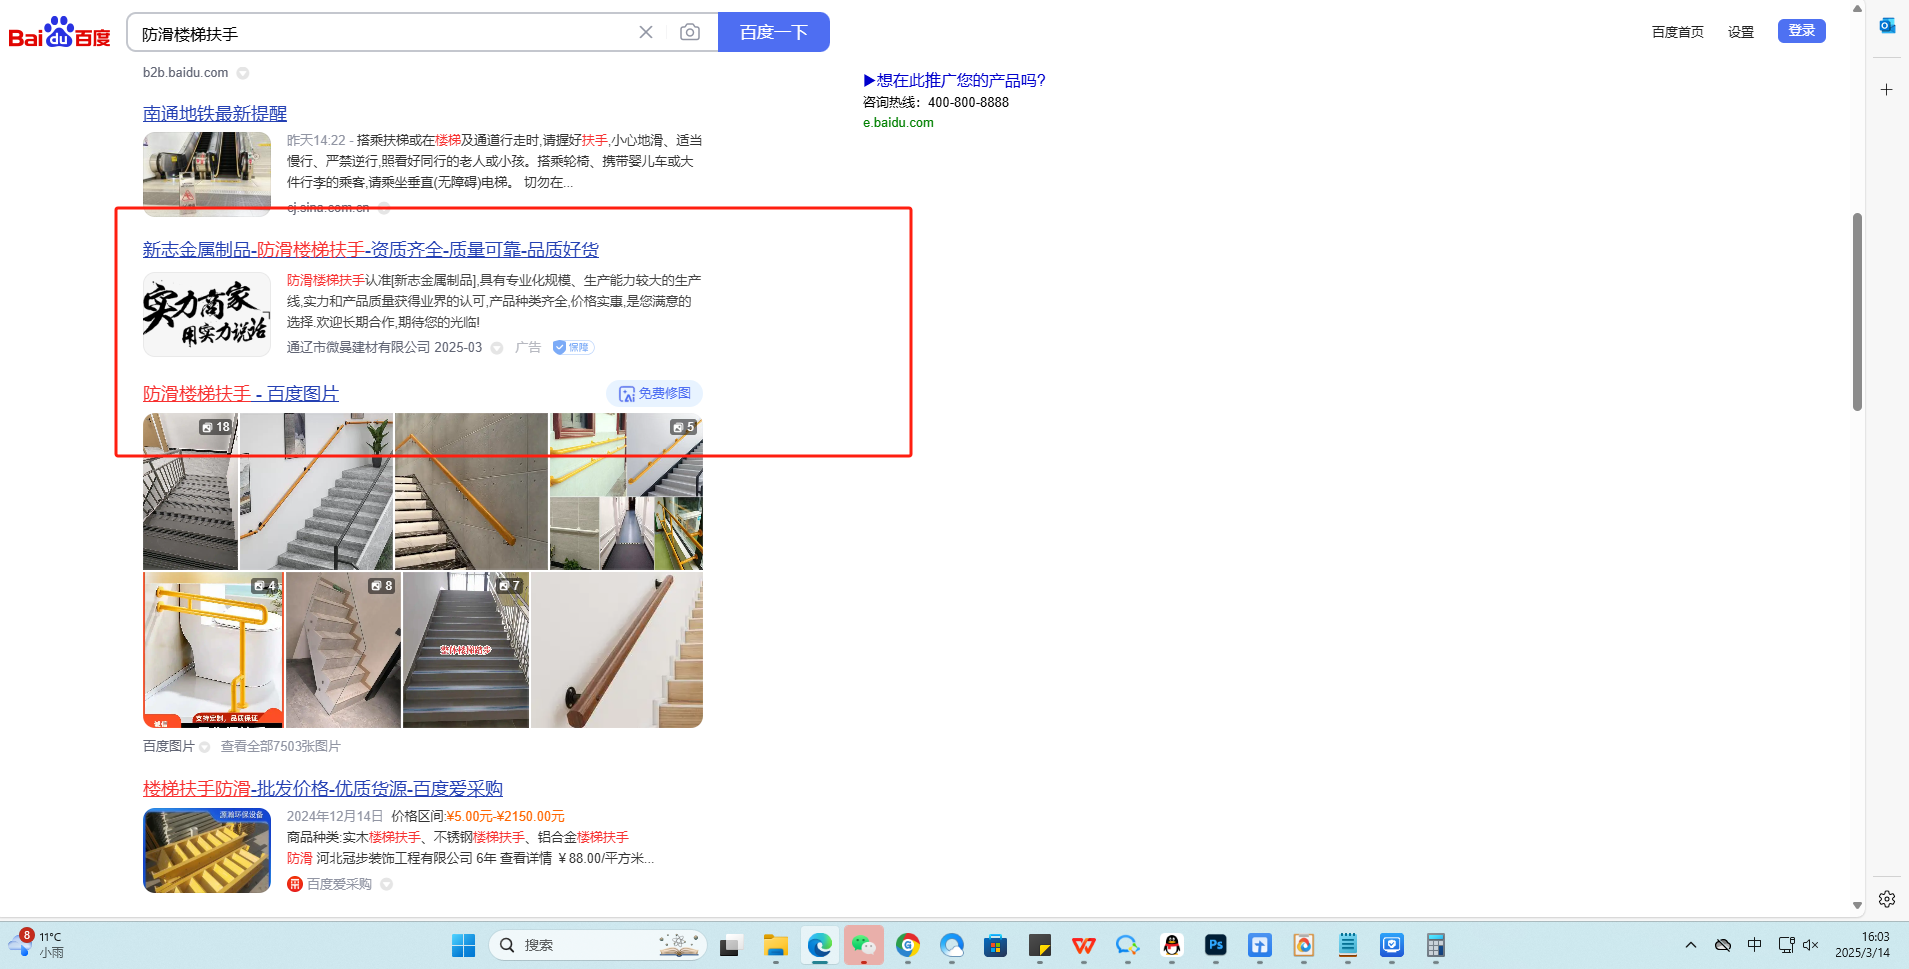This screenshot has width=1909, height=969.
Task: Open the weather widget showing 11°C
Action: [x=37, y=945]
